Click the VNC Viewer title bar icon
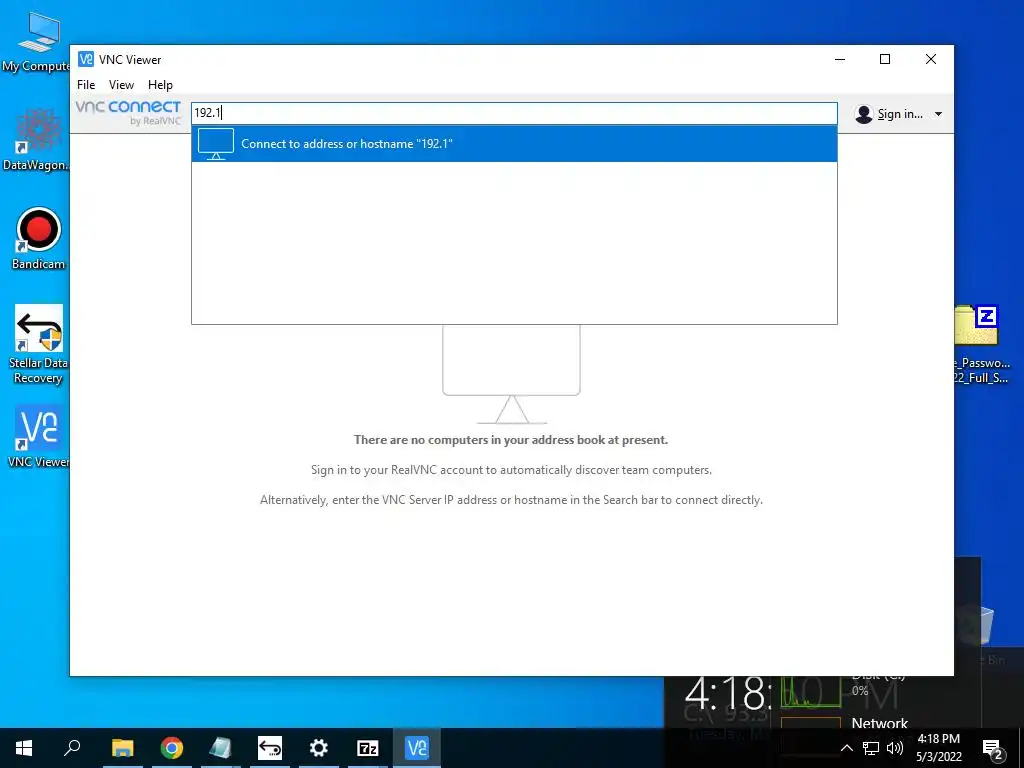Screen dimensions: 1024x768 tap(86, 59)
